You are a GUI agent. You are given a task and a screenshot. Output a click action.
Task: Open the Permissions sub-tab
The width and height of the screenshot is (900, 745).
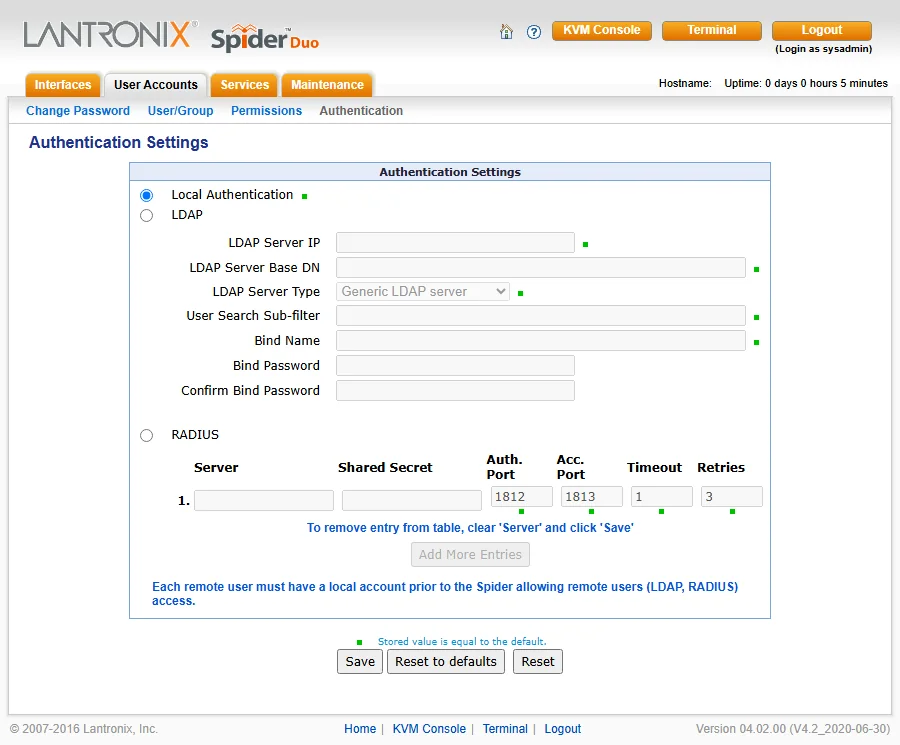pos(266,111)
